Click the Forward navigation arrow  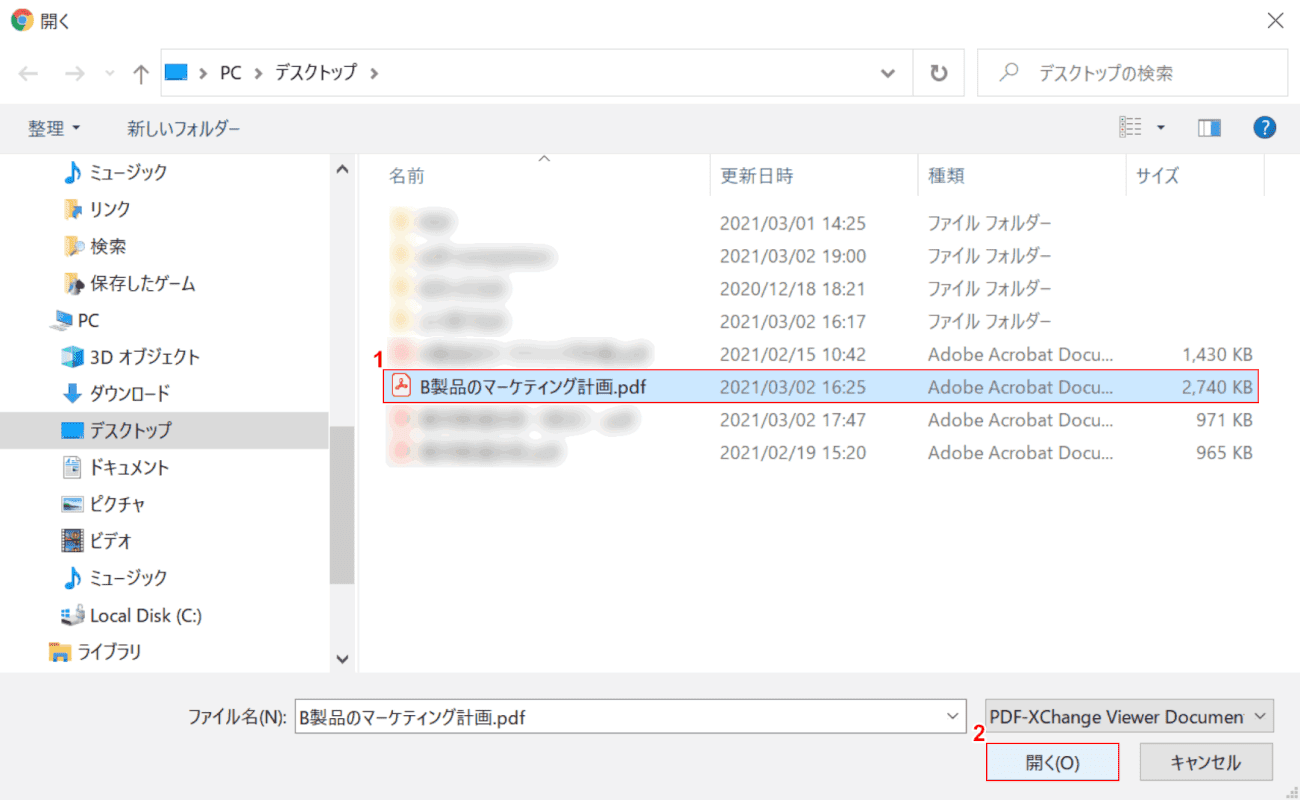click(74, 73)
